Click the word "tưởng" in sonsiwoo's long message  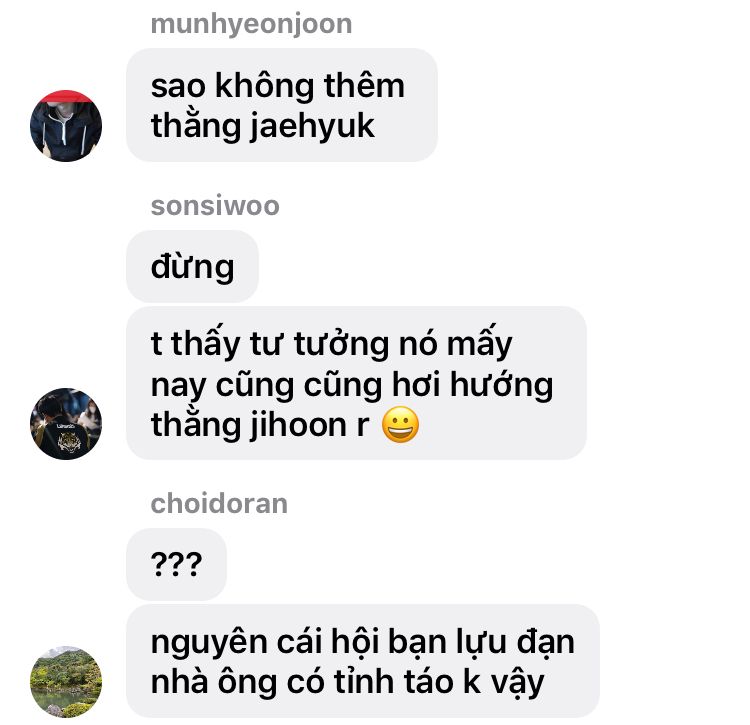[342, 343]
